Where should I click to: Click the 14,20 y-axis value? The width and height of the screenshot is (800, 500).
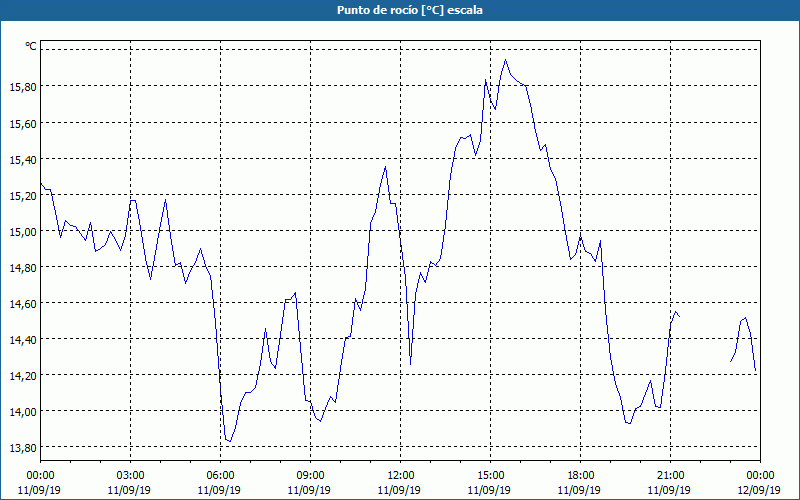point(23,376)
